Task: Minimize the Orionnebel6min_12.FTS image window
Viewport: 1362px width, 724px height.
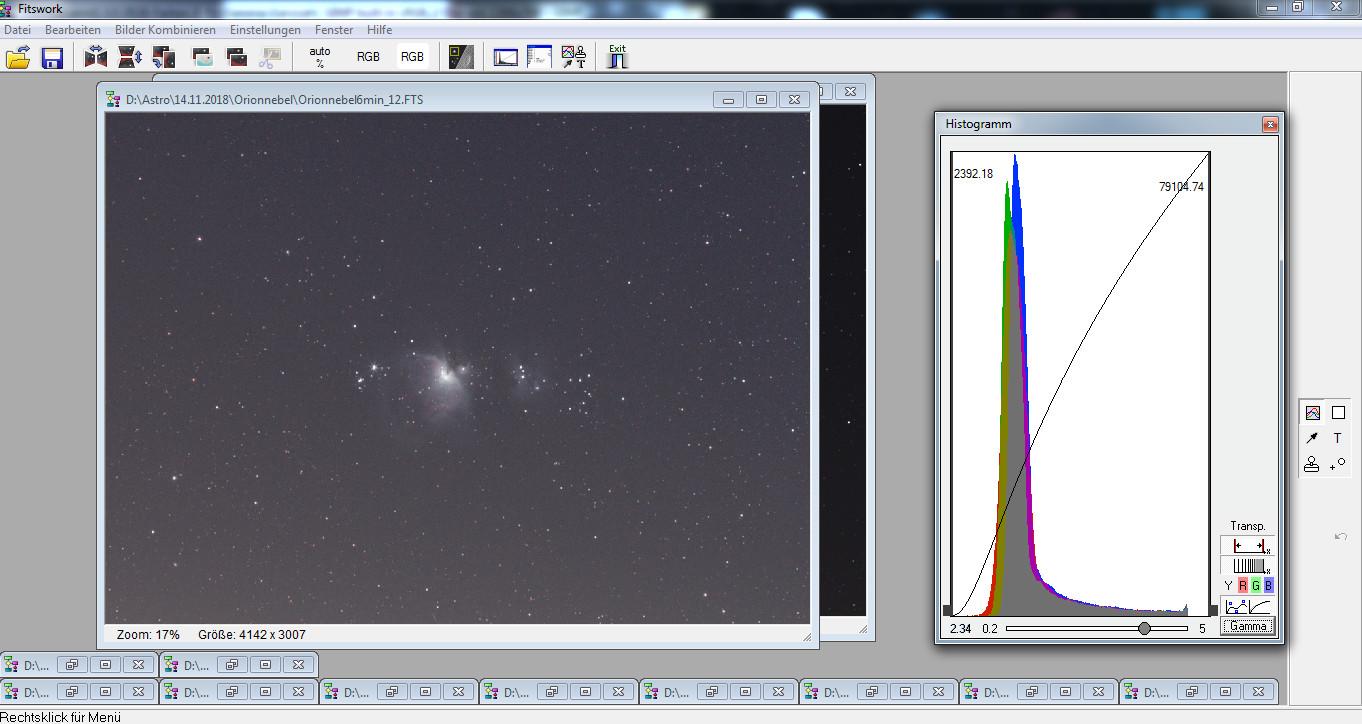Action: coord(728,99)
